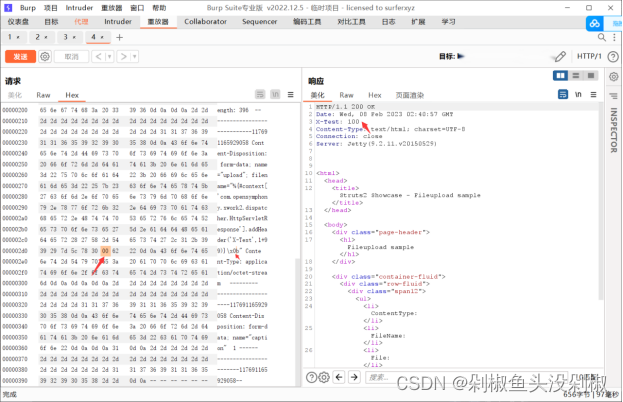Select top-bottom split layout icon

(x=576, y=75)
